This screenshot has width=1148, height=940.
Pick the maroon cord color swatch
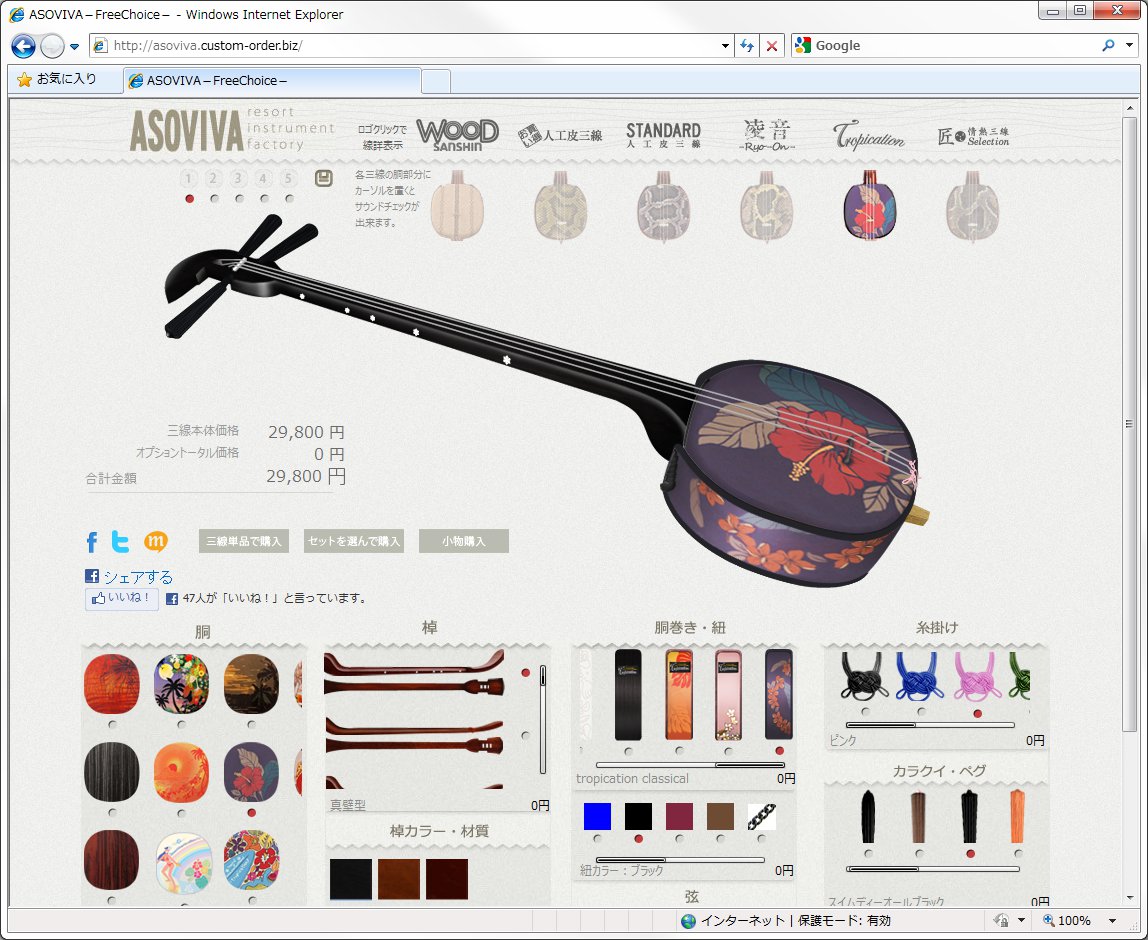pyautogui.click(x=679, y=816)
